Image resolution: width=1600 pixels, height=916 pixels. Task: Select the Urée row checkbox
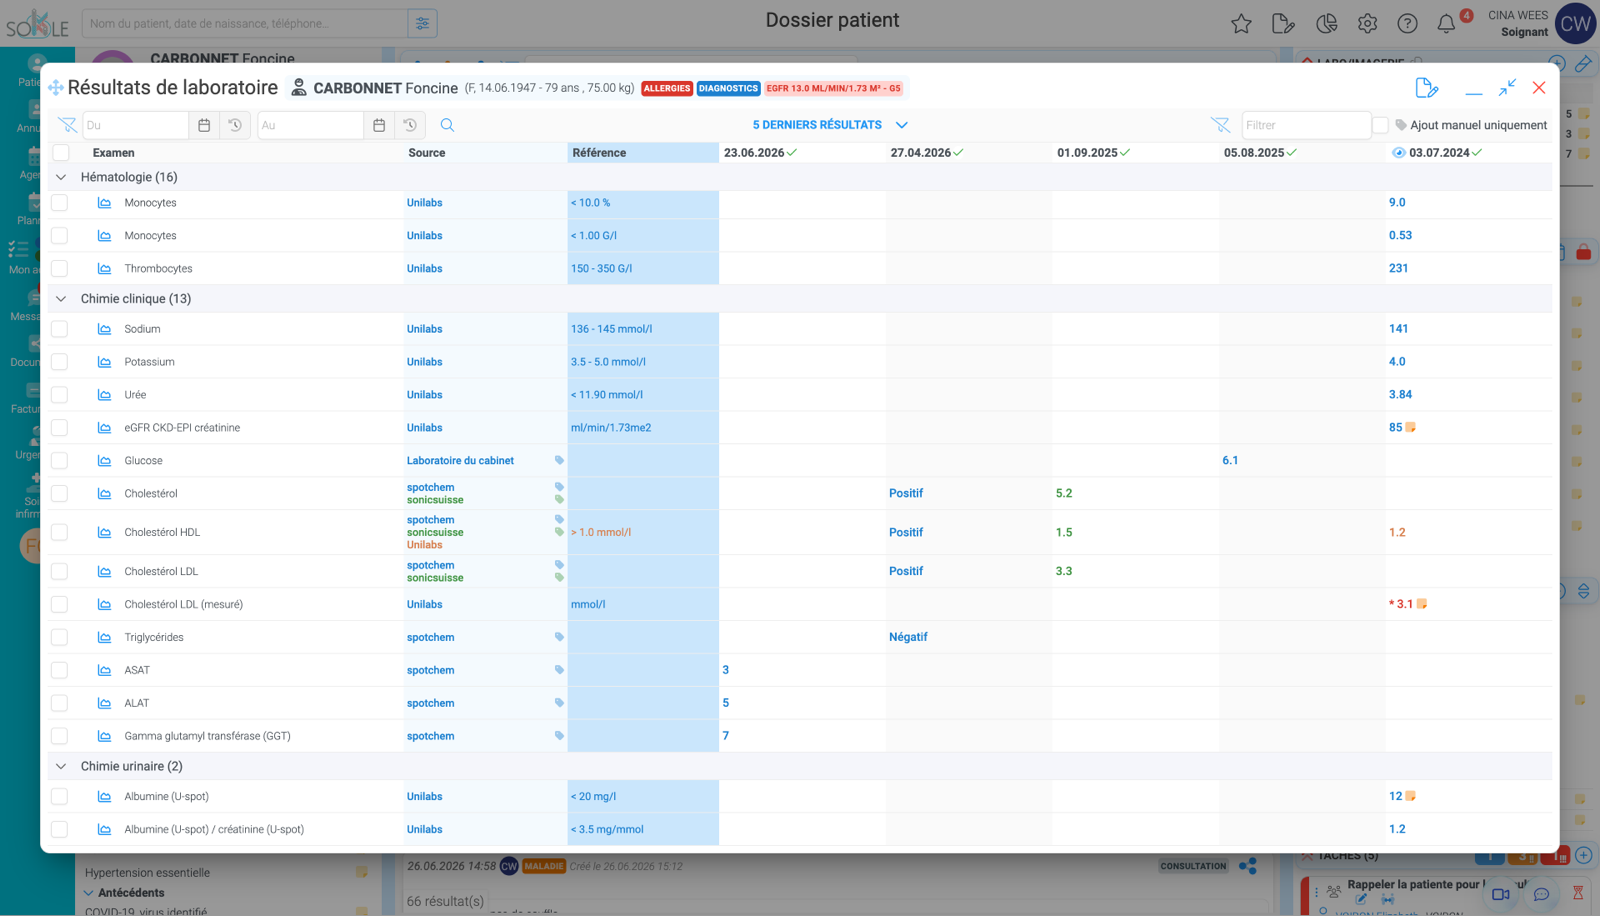pos(60,395)
